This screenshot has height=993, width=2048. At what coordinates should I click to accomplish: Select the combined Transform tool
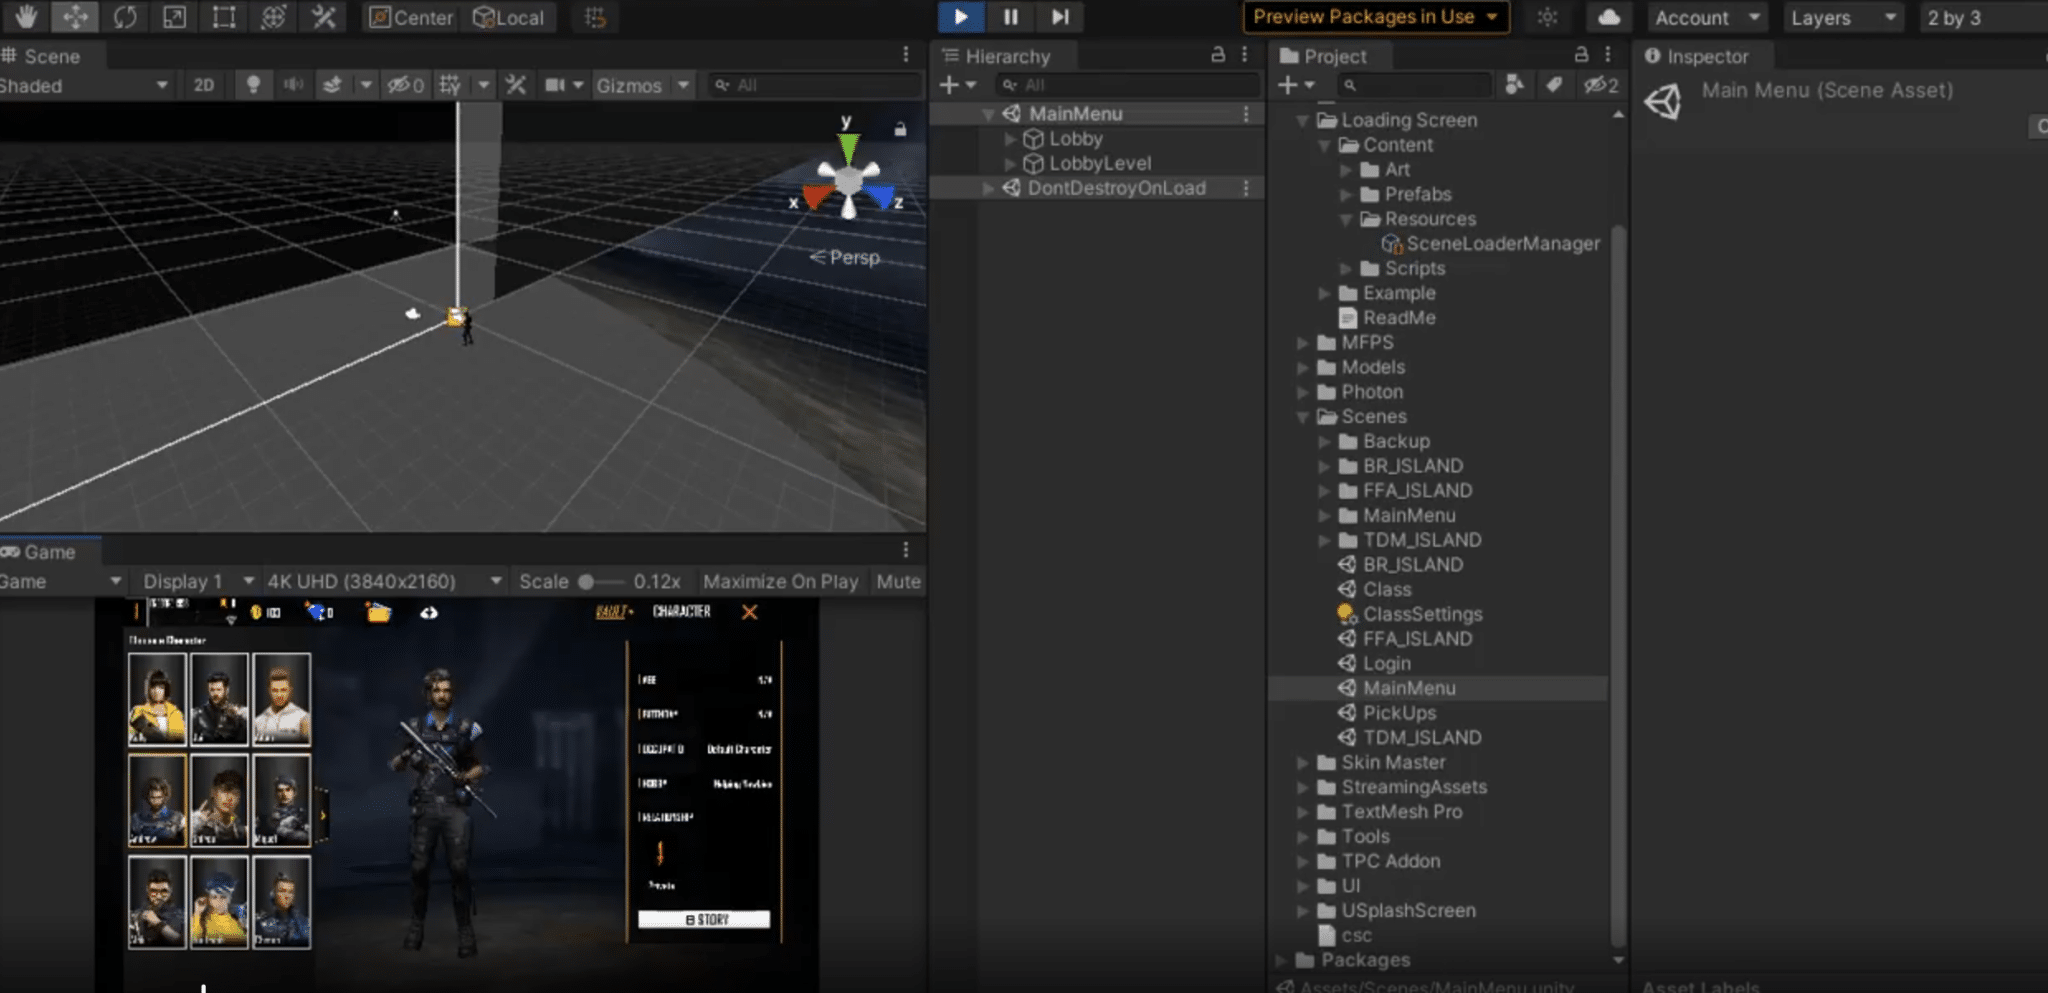tap(273, 17)
